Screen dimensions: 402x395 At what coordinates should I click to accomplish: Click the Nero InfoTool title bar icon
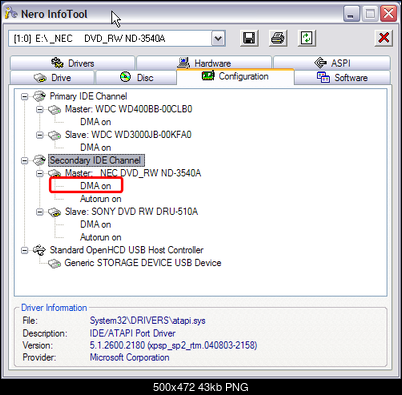(x=11, y=13)
